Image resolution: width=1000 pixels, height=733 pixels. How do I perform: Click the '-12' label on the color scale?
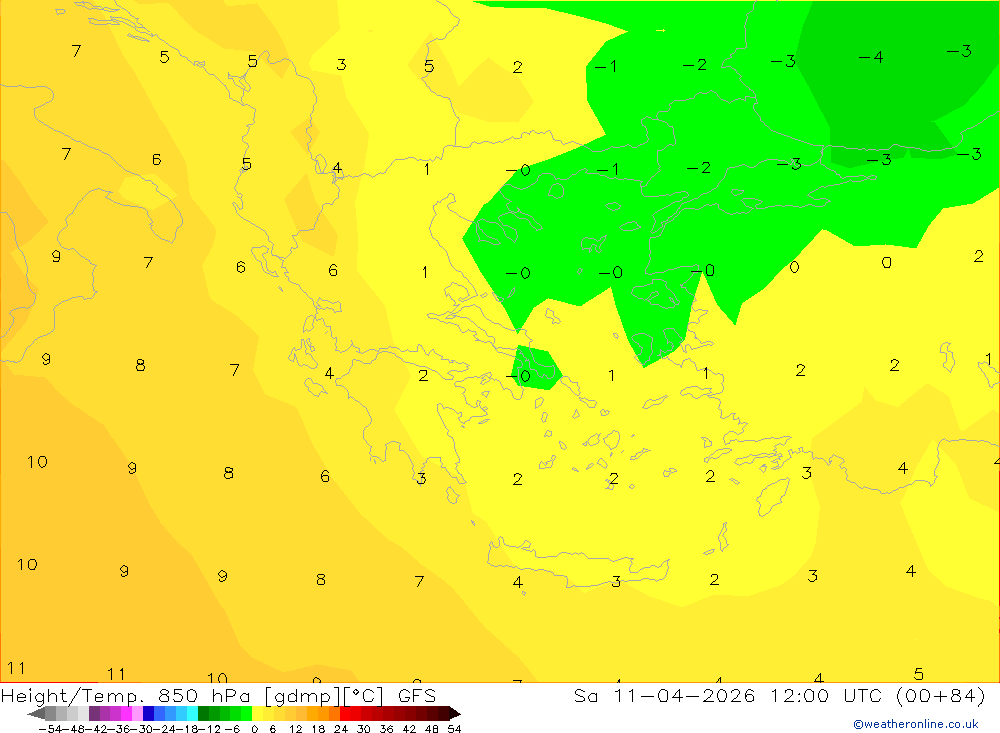point(209,729)
